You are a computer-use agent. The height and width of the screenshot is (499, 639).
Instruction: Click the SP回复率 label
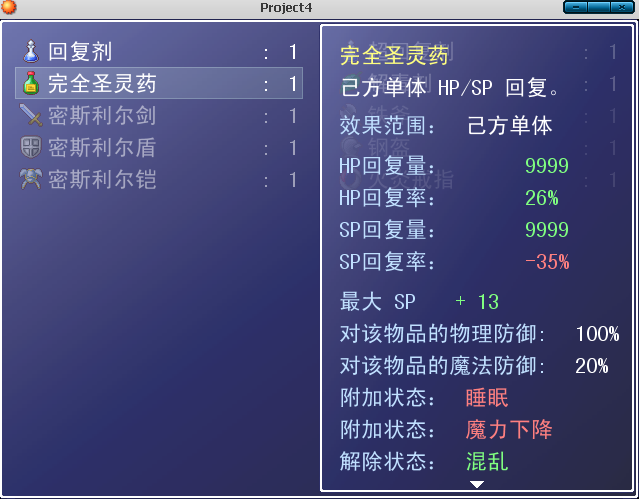pos(387,262)
